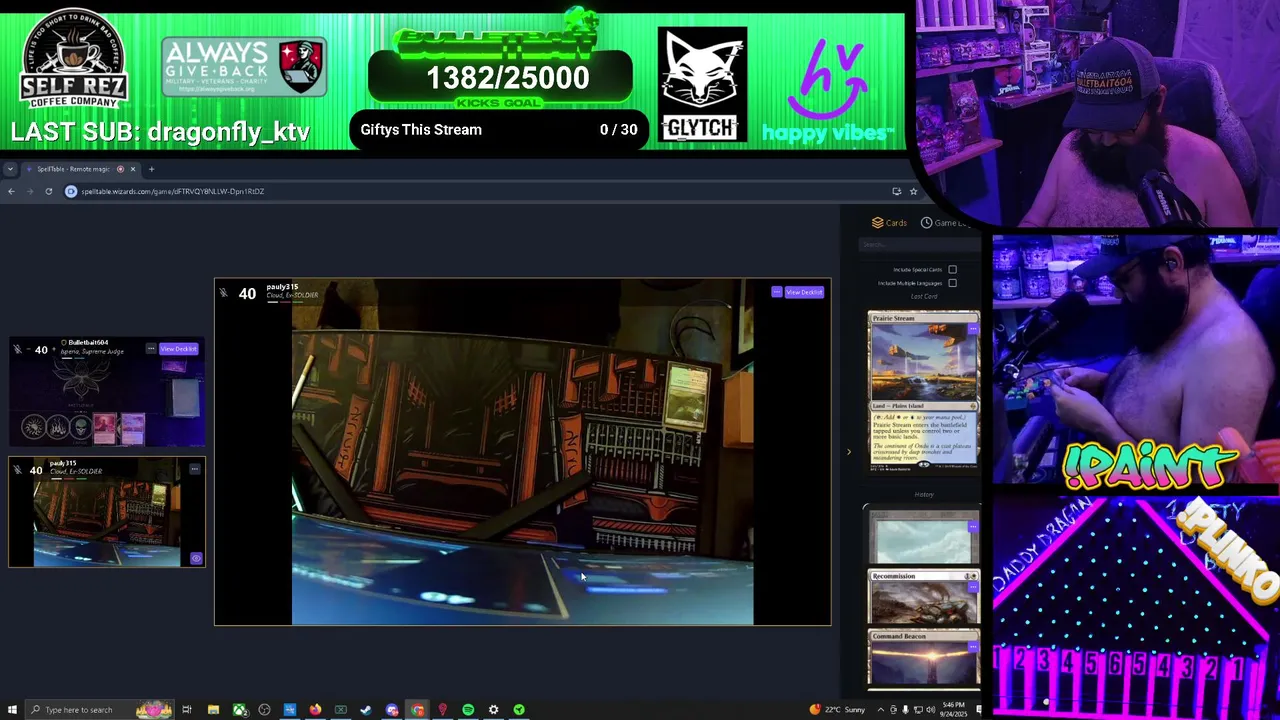Screen dimensions: 1280x720
Task: Open the Windows Start menu
Action: [12, 710]
